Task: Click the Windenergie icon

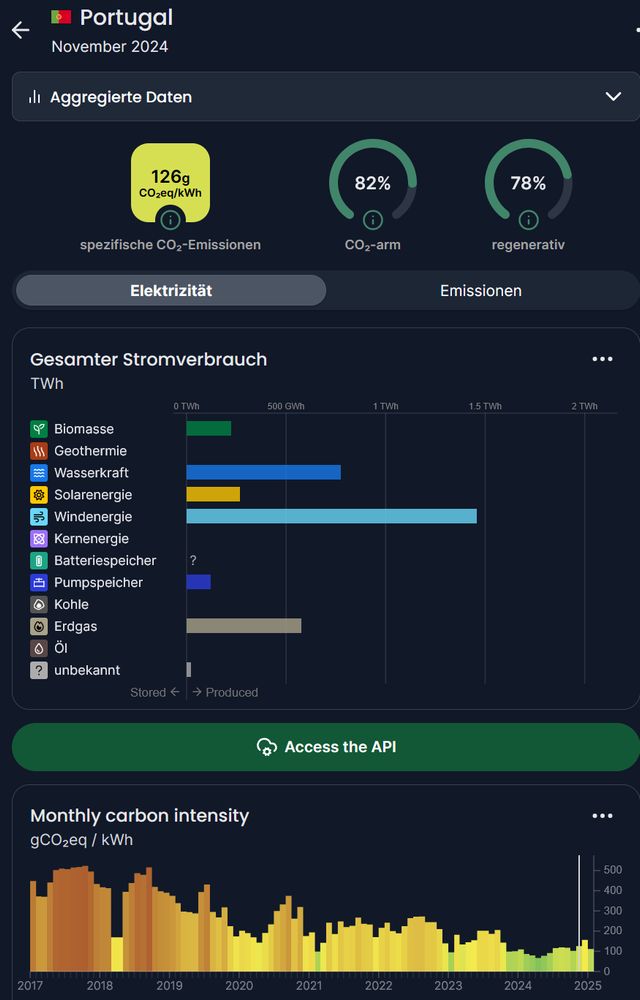Action: coord(39,517)
